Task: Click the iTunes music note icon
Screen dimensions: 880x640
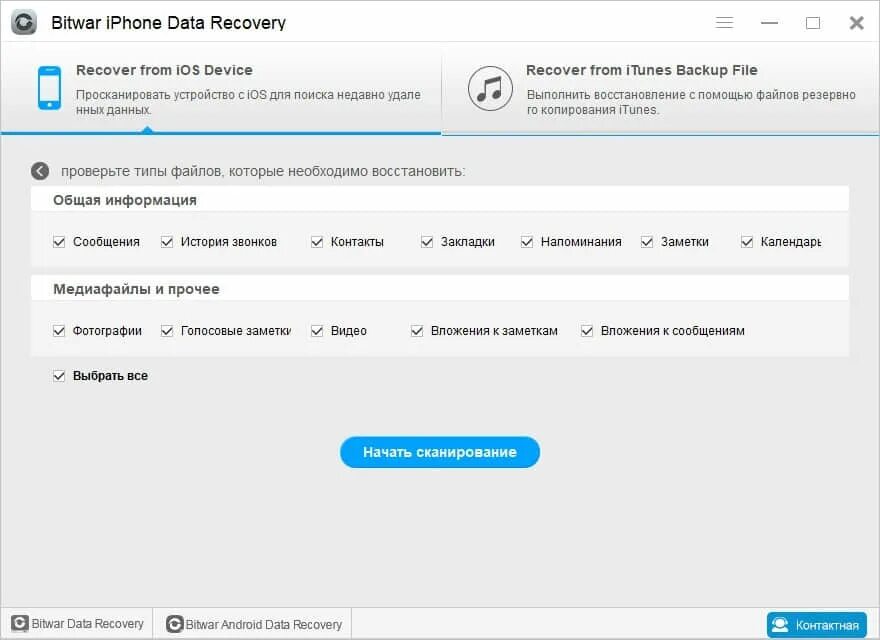Action: click(490, 88)
